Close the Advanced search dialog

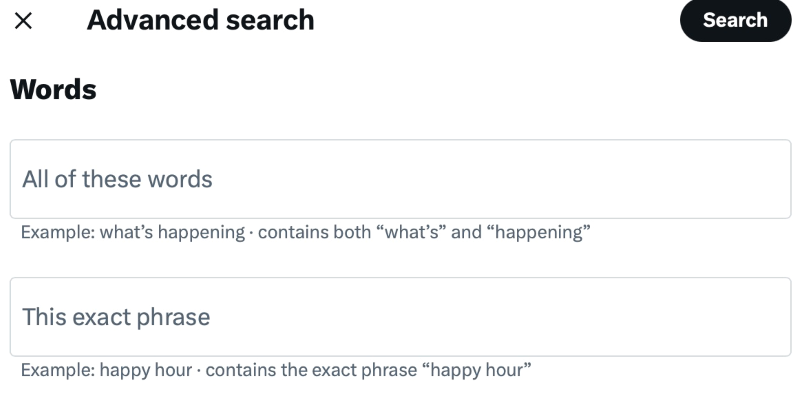[x=24, y=21]
